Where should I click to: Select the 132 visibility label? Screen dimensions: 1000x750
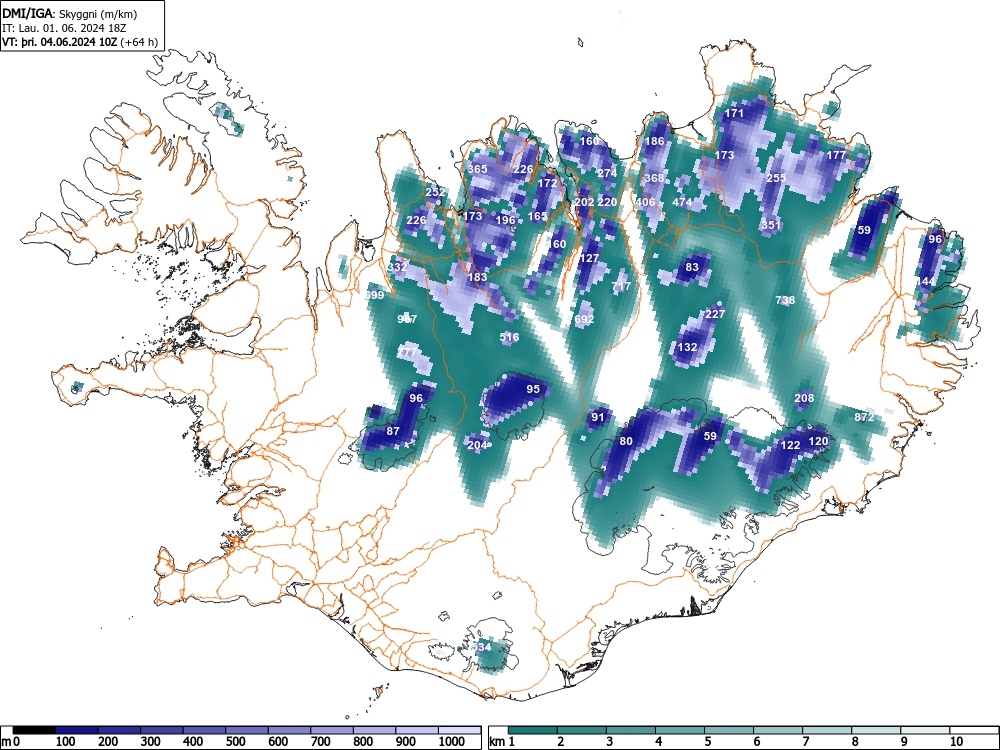(687, 348)
